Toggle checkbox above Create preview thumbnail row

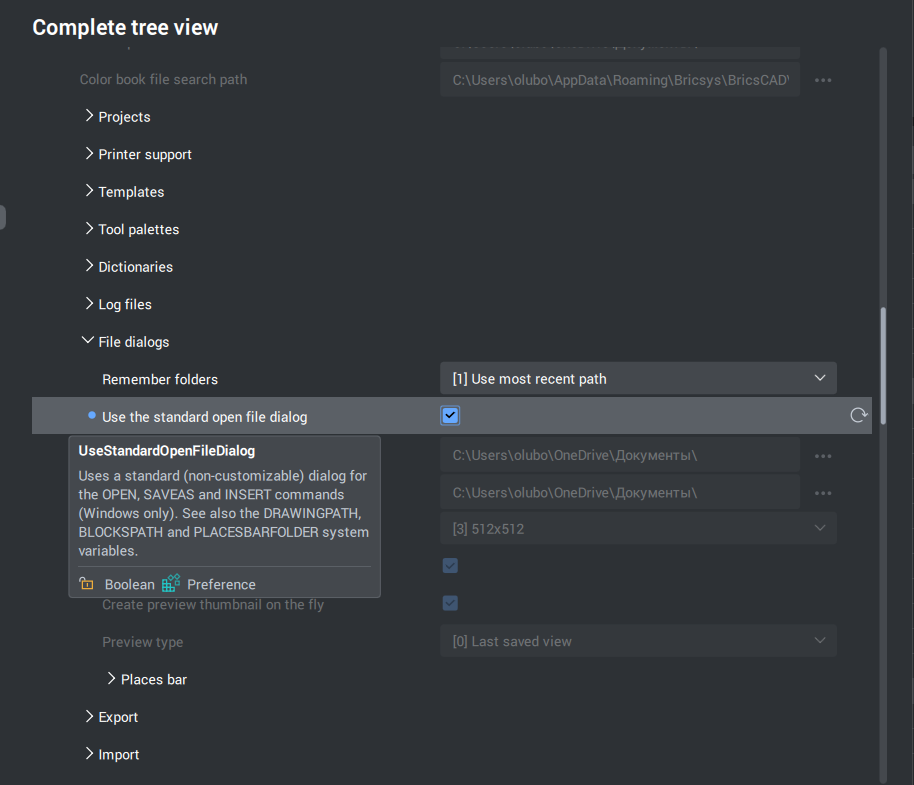click(x=450, y=565)
